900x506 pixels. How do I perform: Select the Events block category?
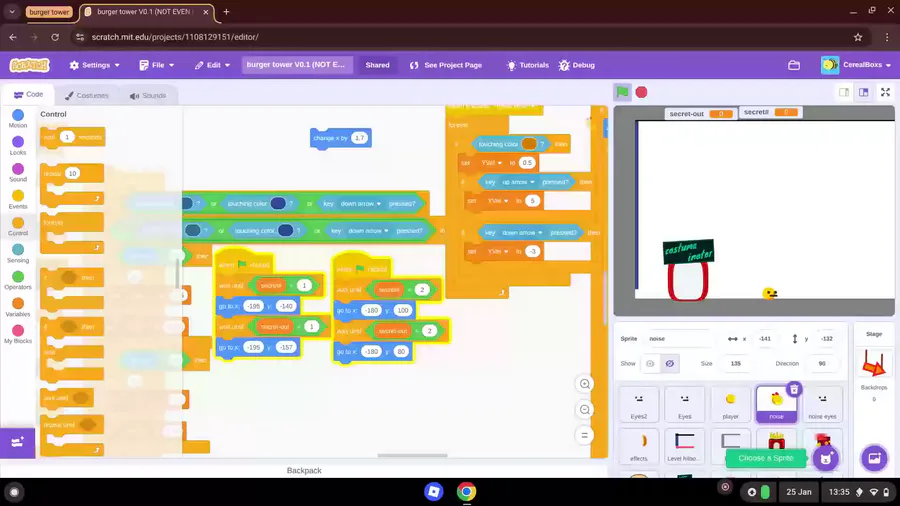pyautogui.click(x=18, y=200)
